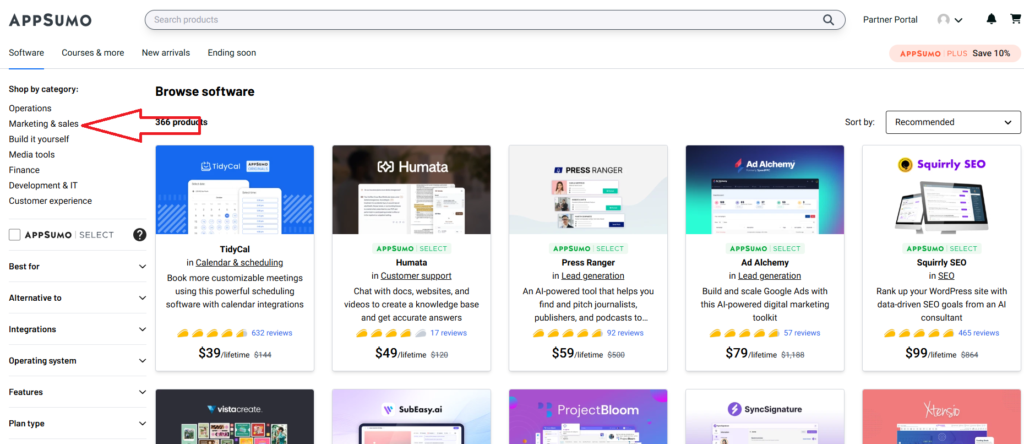This screenshot has height=444, width=1024.
Task: Expand the Features filter
Action: coord(78,392)
